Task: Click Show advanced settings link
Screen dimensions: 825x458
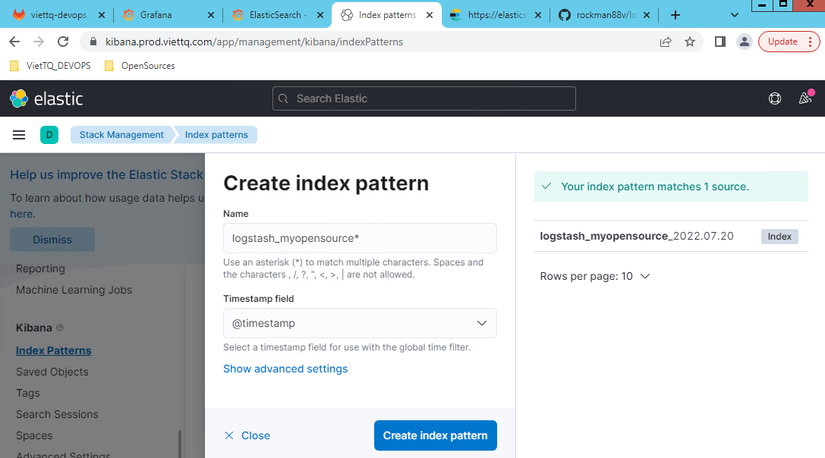Action: click(x=285, y=369)
